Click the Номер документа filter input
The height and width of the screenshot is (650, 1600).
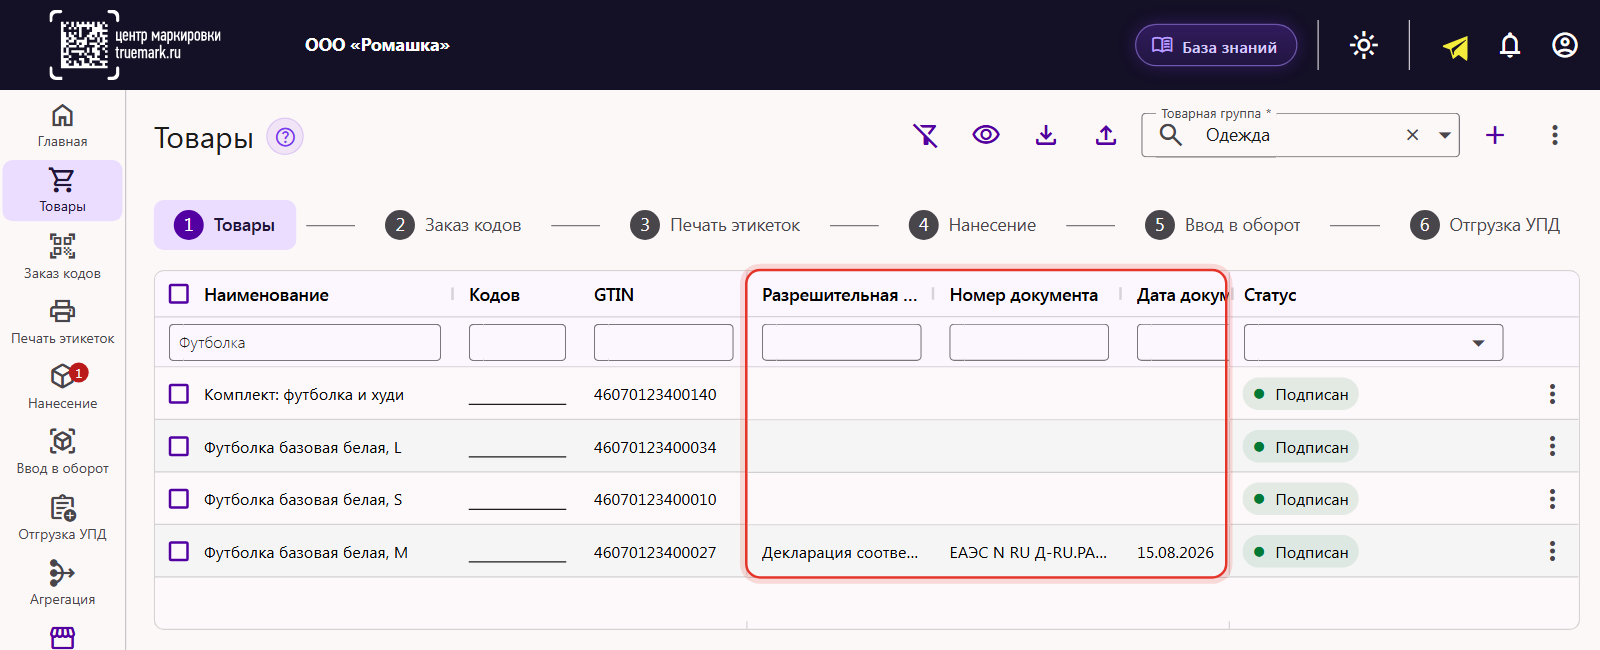click(1029, 342)
